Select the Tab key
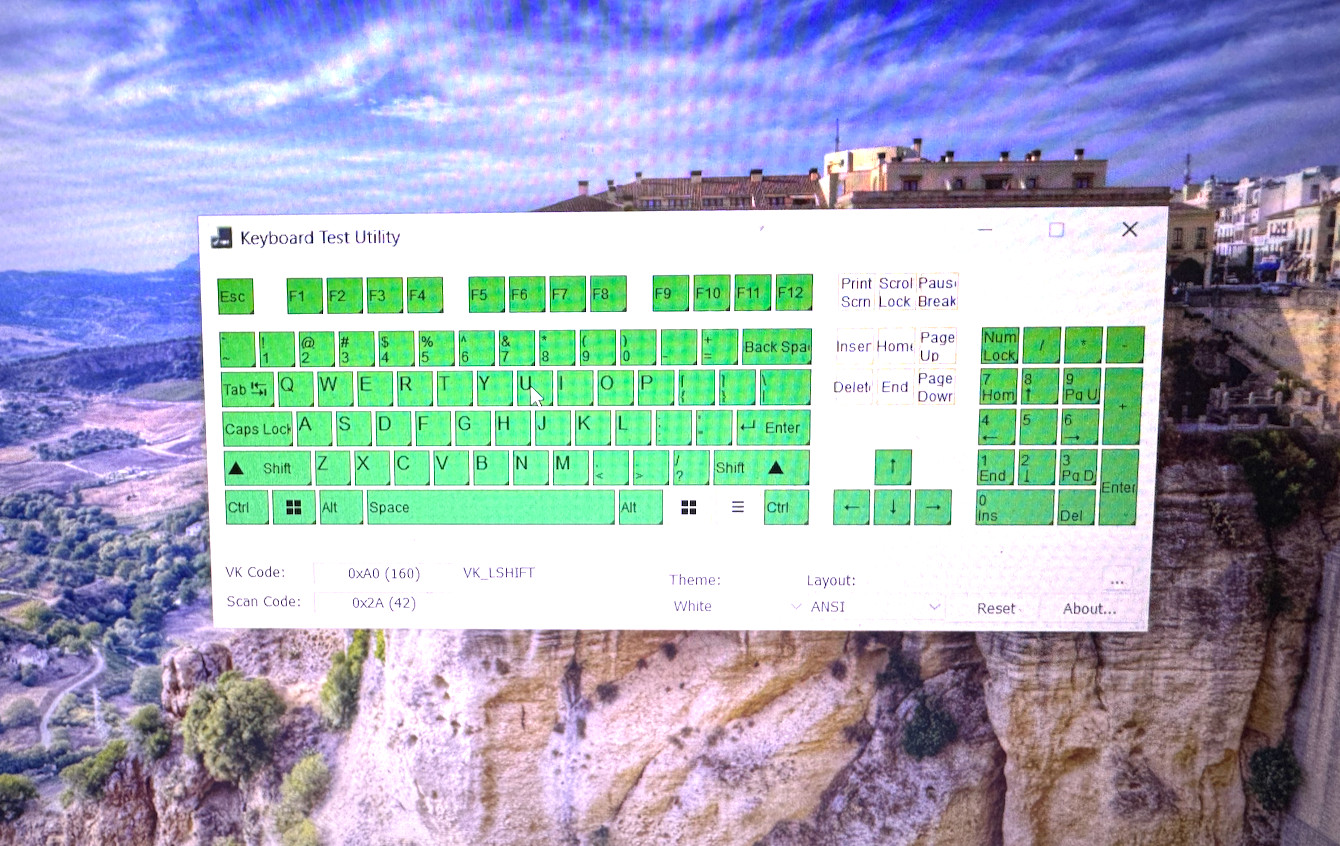This screenshot has width=1340, height=846. [247, 389]
